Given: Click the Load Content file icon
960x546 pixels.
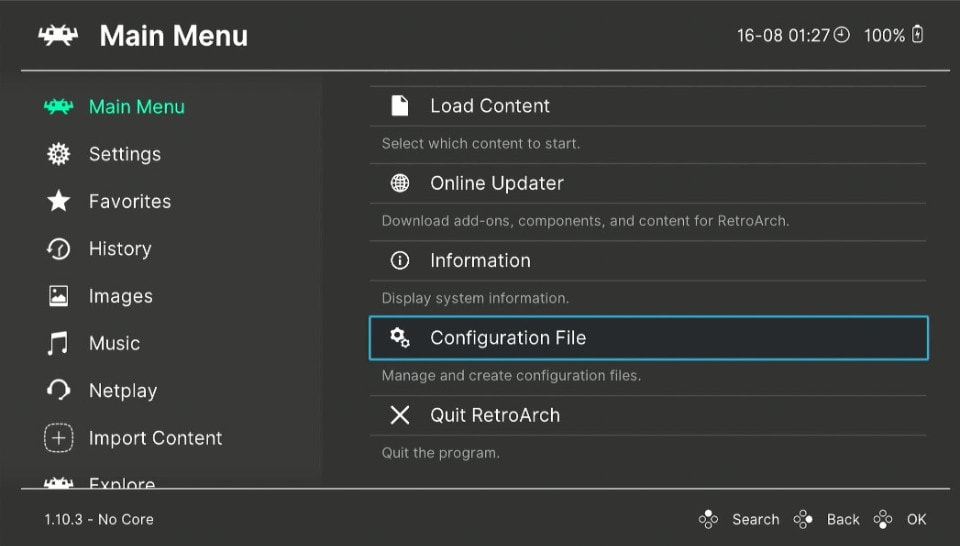Looking at the screenshot, I should (x=400, y=106).
